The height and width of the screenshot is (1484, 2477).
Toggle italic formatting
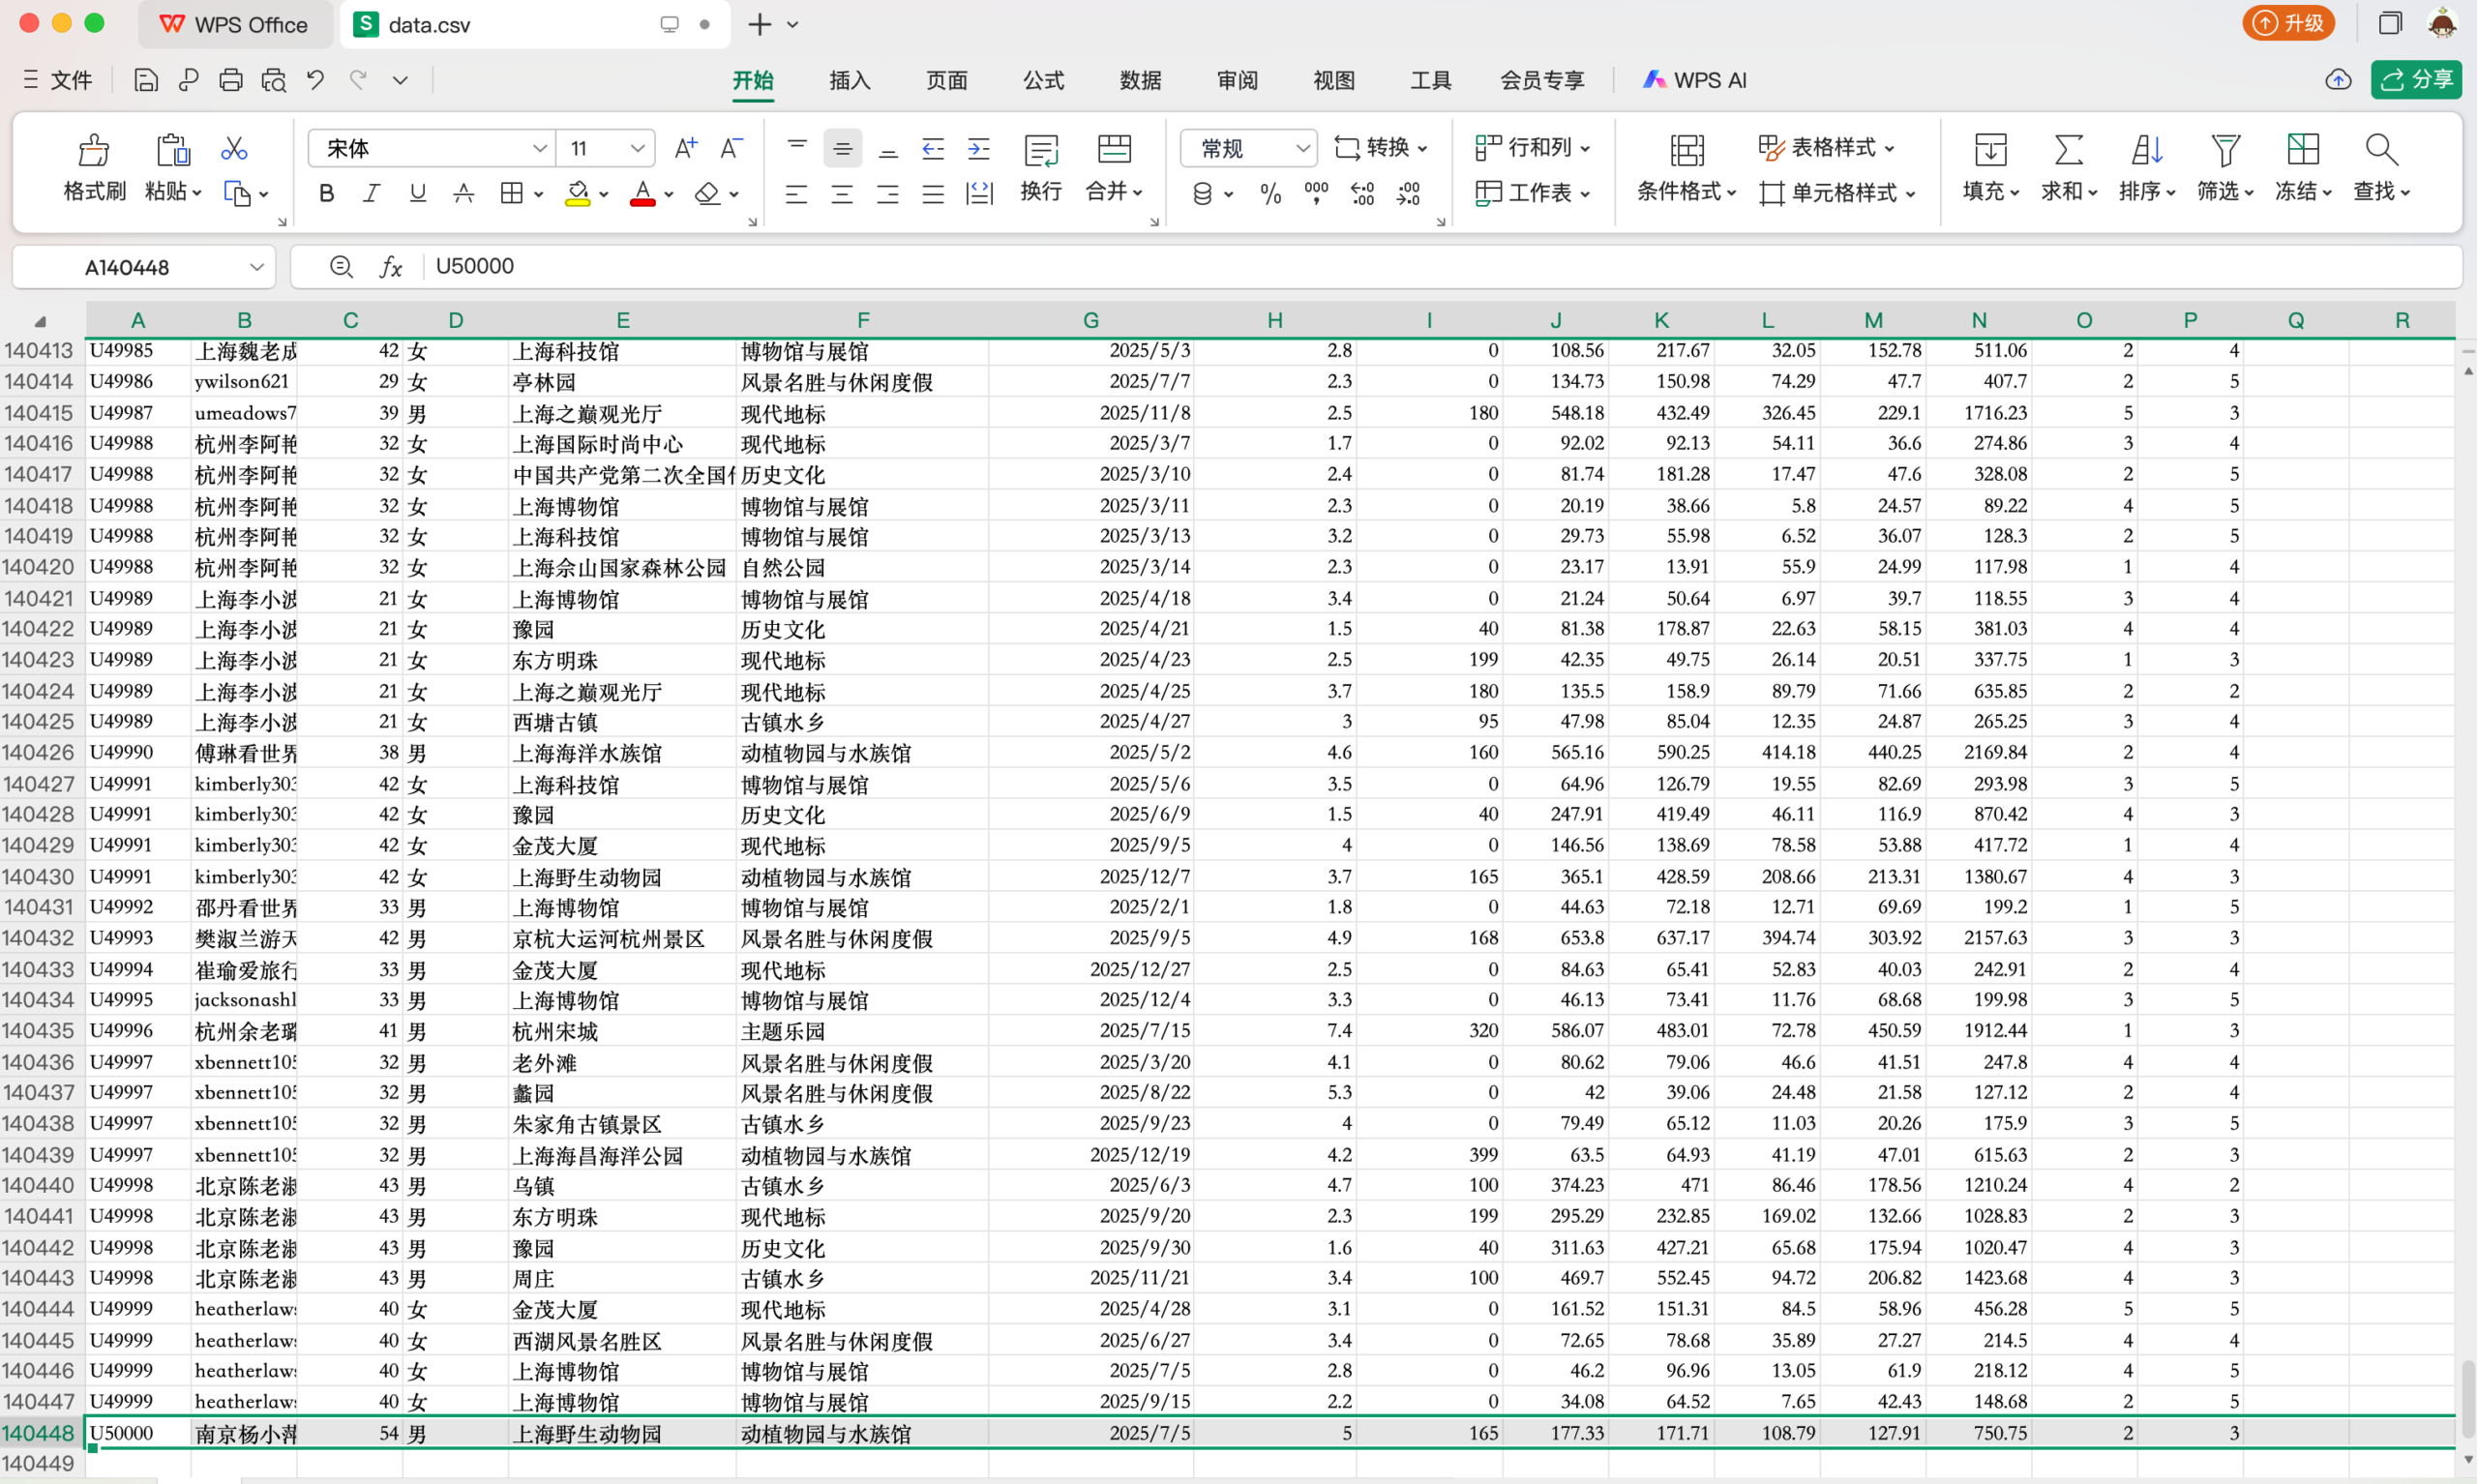pyautogui.click(x=371, y=193)
